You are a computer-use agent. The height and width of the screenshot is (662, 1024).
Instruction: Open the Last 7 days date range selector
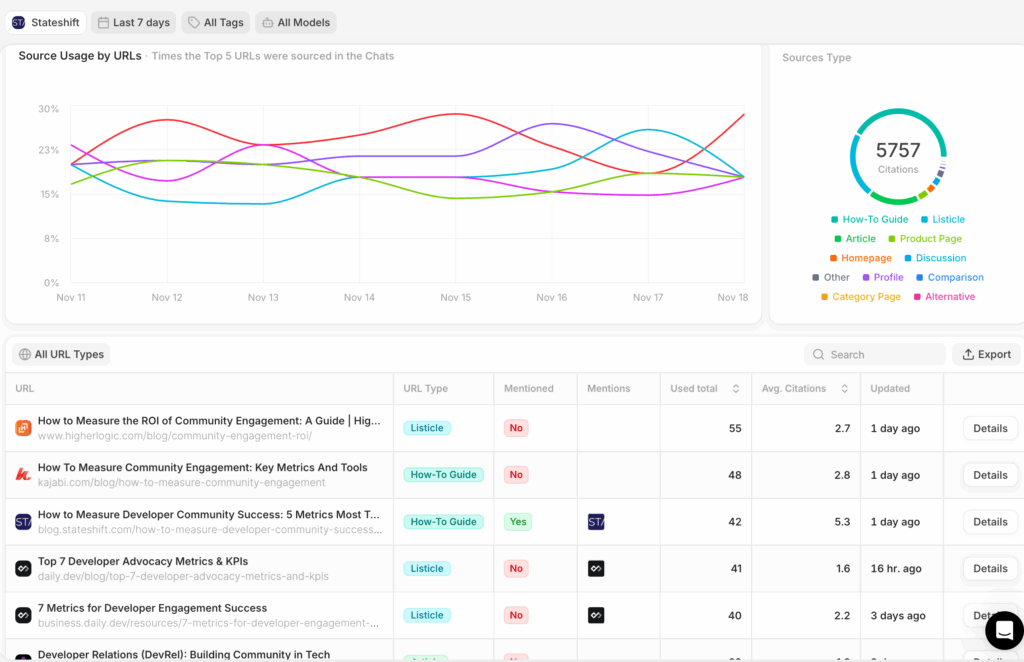(133, 22)
